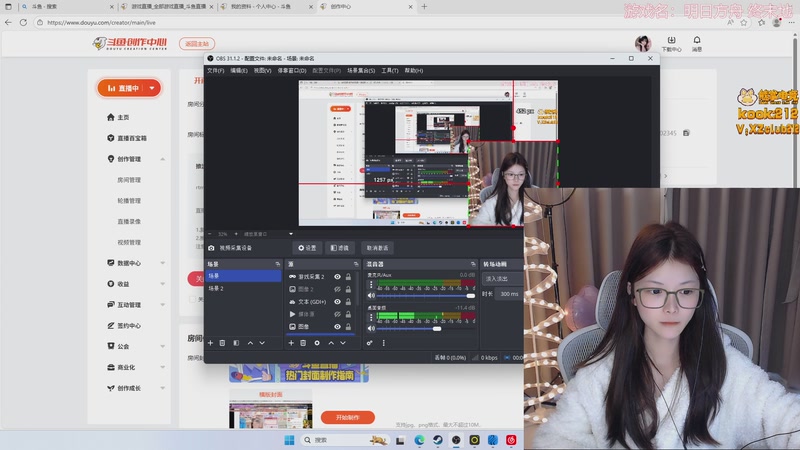Open desktop audio channel options dots

pyautogui.click(x=371, y=317)
